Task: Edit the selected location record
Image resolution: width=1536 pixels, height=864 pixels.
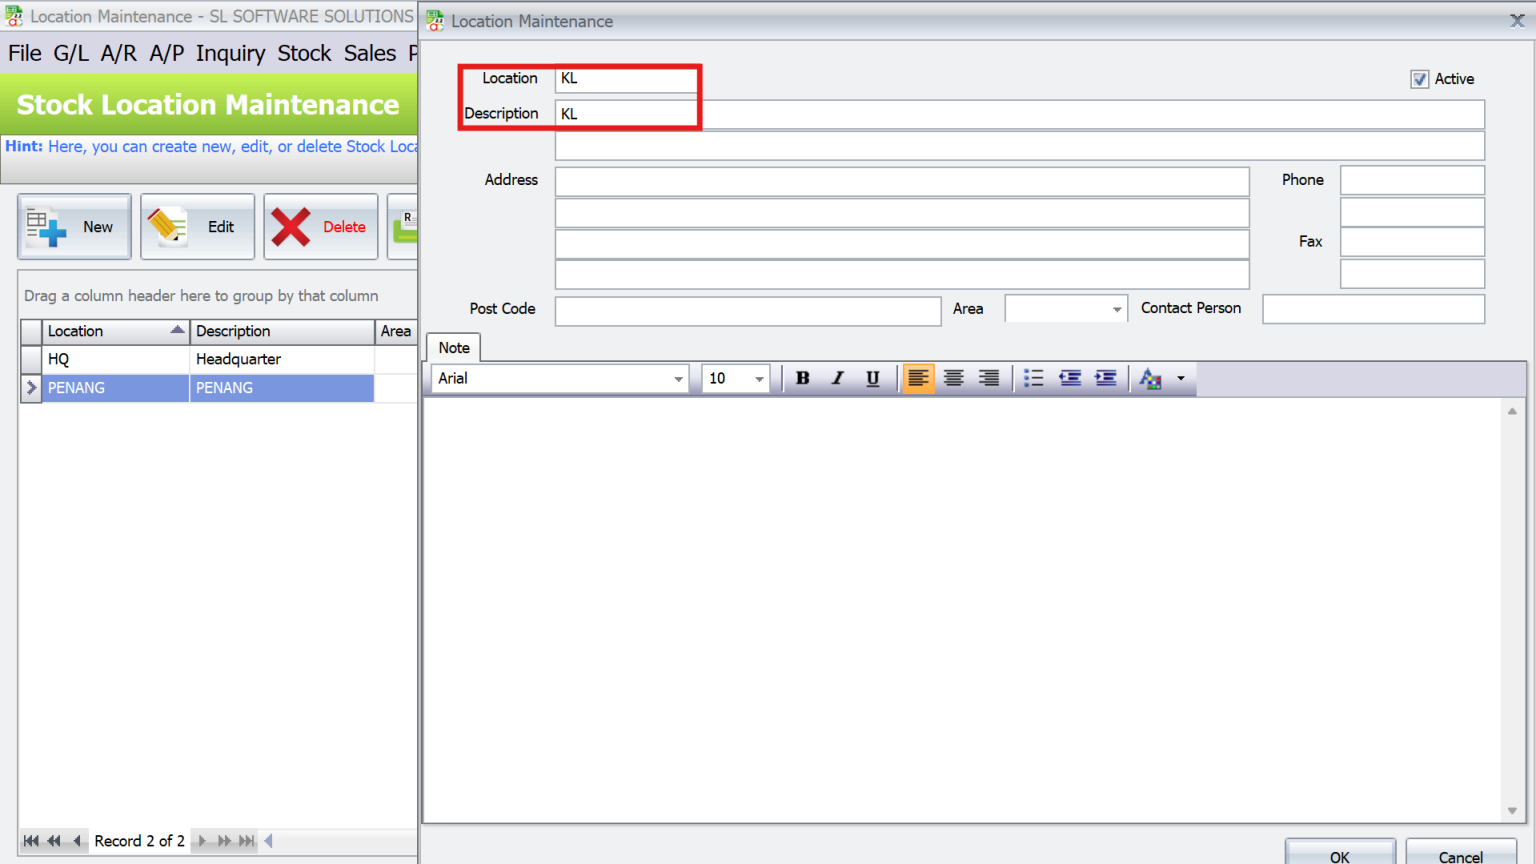Action: pos(197,226)
